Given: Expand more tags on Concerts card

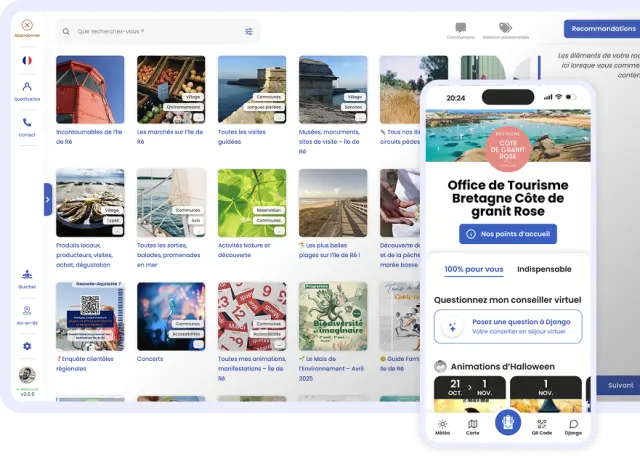Looking at the screenshot, I should (x=198, y=345).
